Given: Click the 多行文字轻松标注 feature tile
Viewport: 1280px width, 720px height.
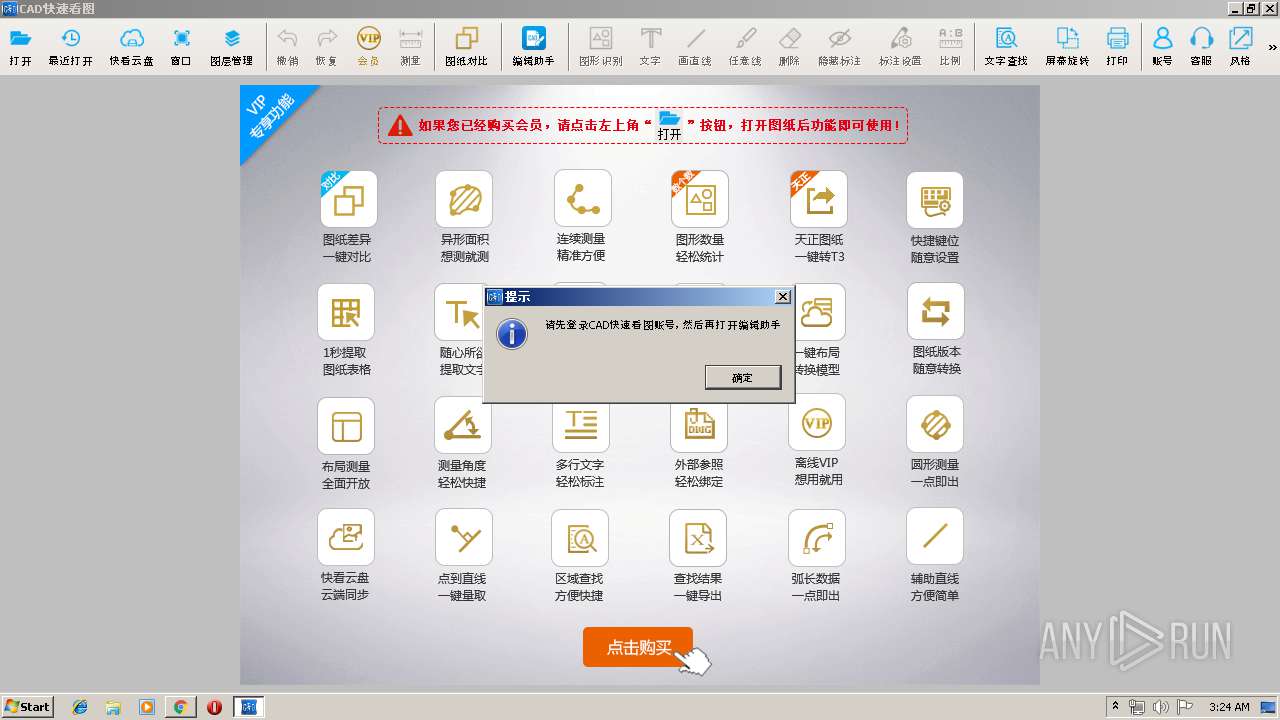Looking at the screenshot, I should 580,444.
